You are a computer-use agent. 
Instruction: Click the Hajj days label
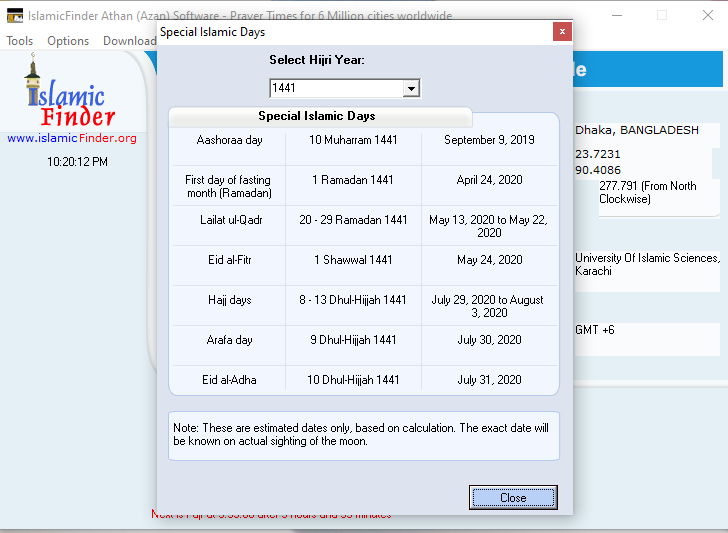click(230, 300)
